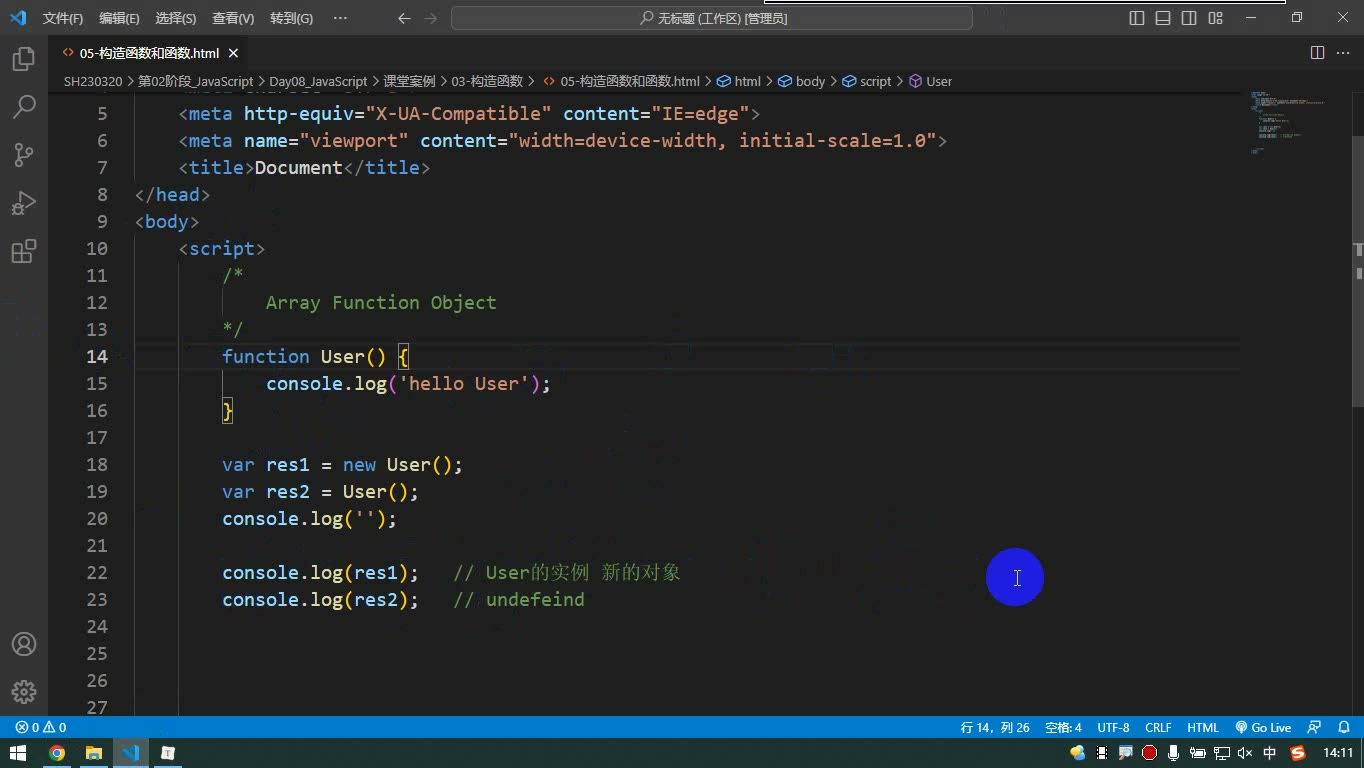This screenshot has width=1364, height=768.
Task: Open the Run and Debug view
Action: tap(24, 203)
